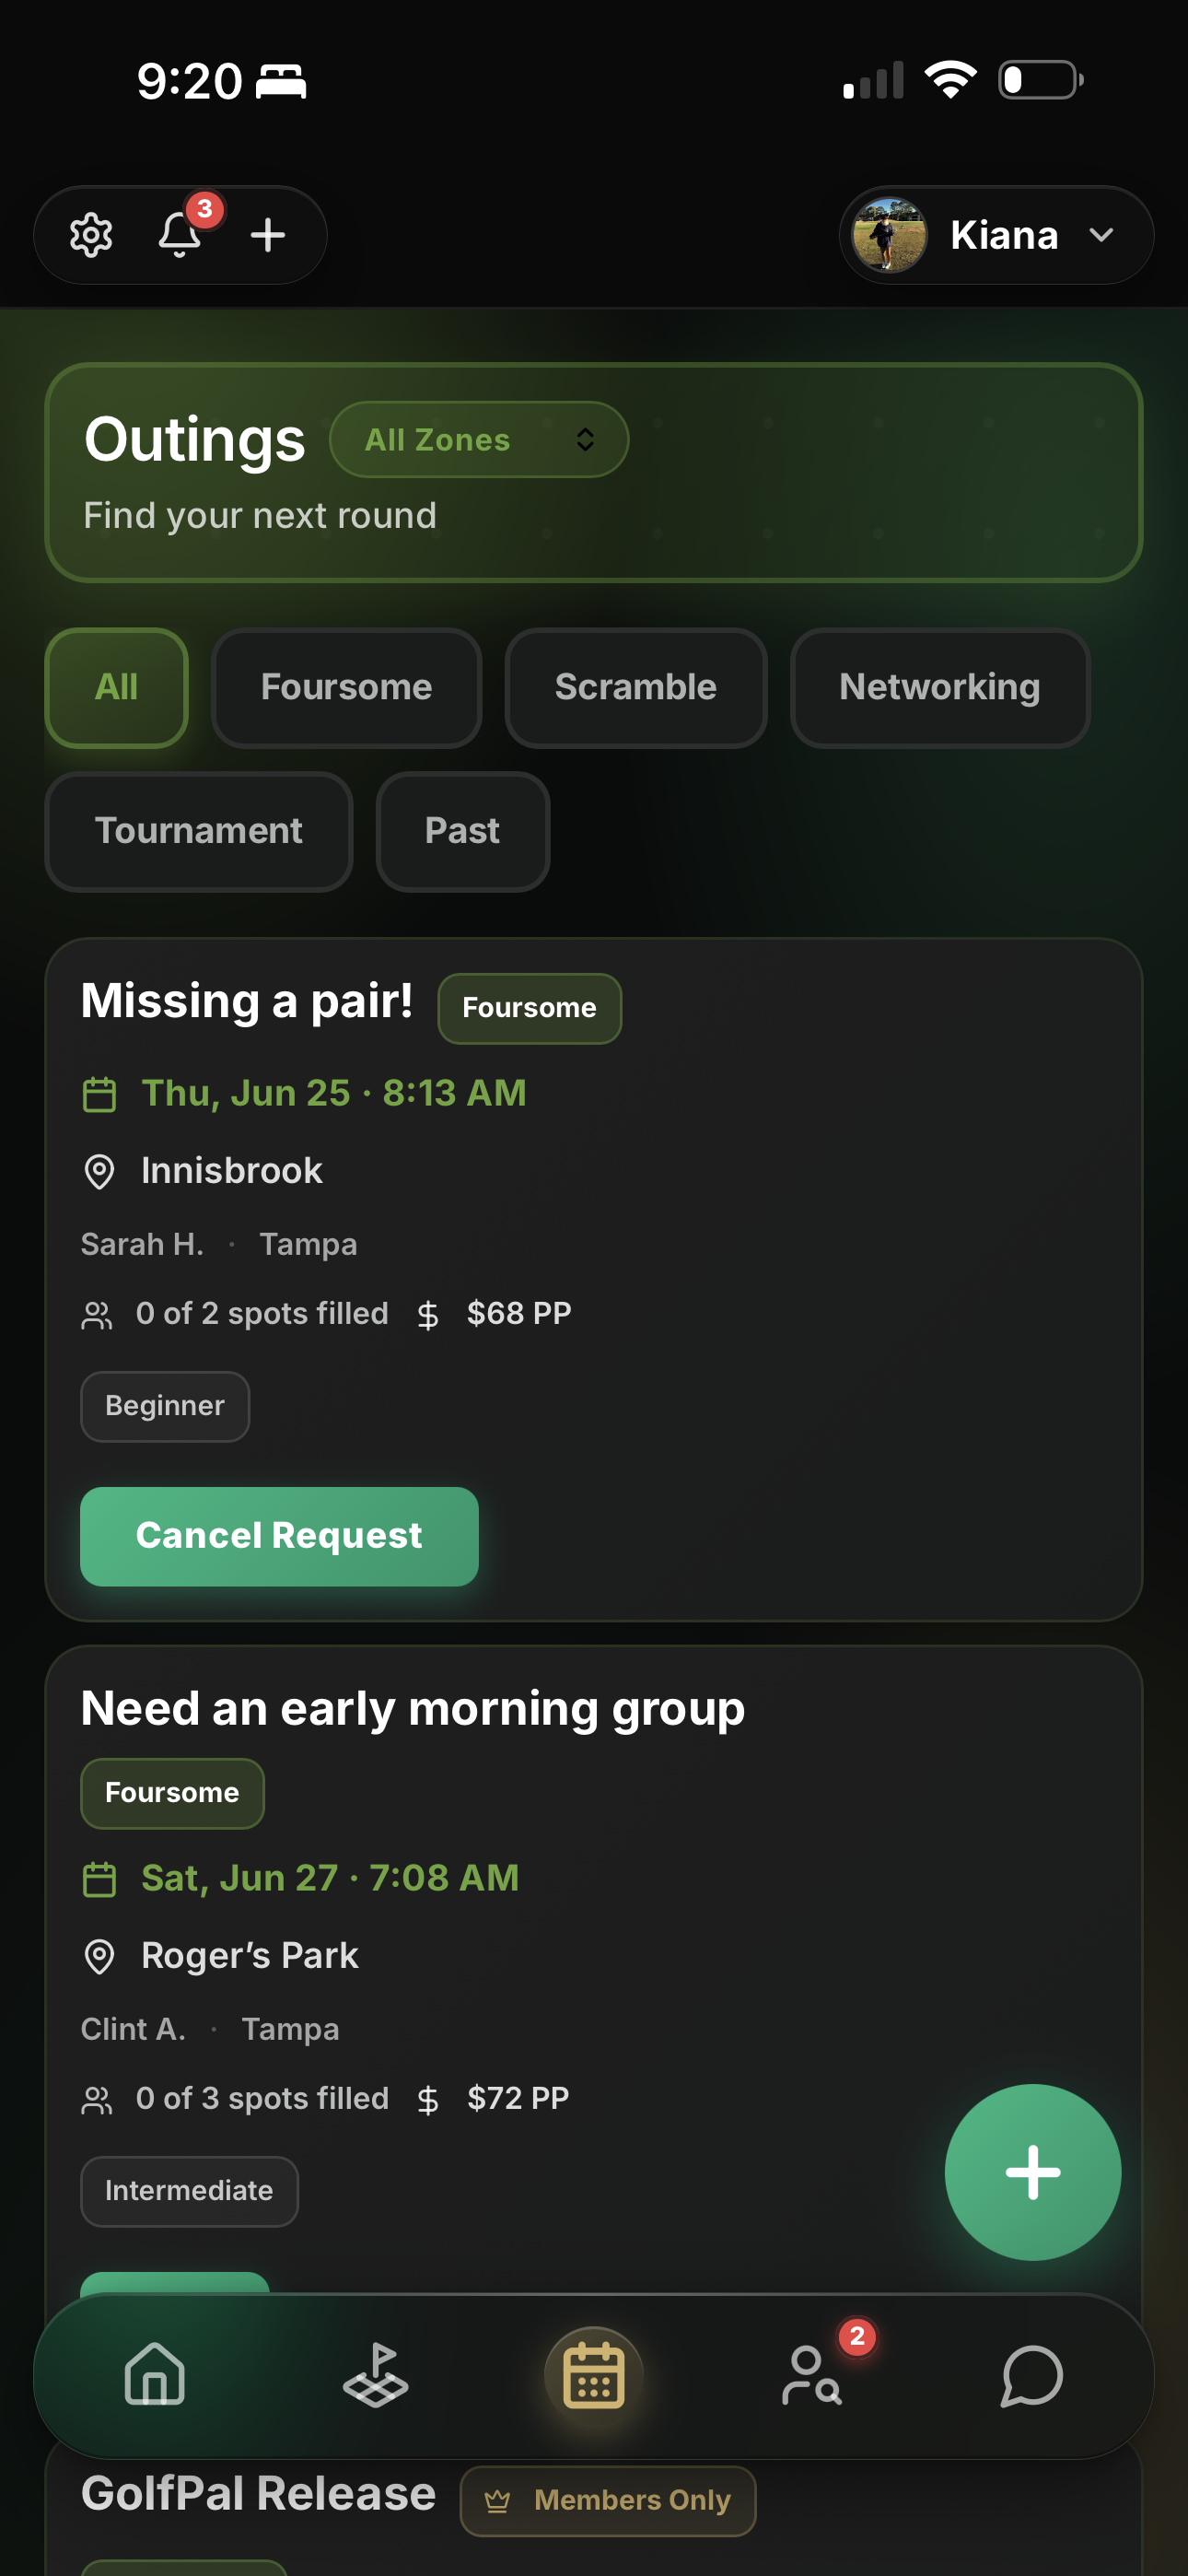Switch to the Tournament filter
This screenshot has width=1188, height=2576.
click(199, 831)
